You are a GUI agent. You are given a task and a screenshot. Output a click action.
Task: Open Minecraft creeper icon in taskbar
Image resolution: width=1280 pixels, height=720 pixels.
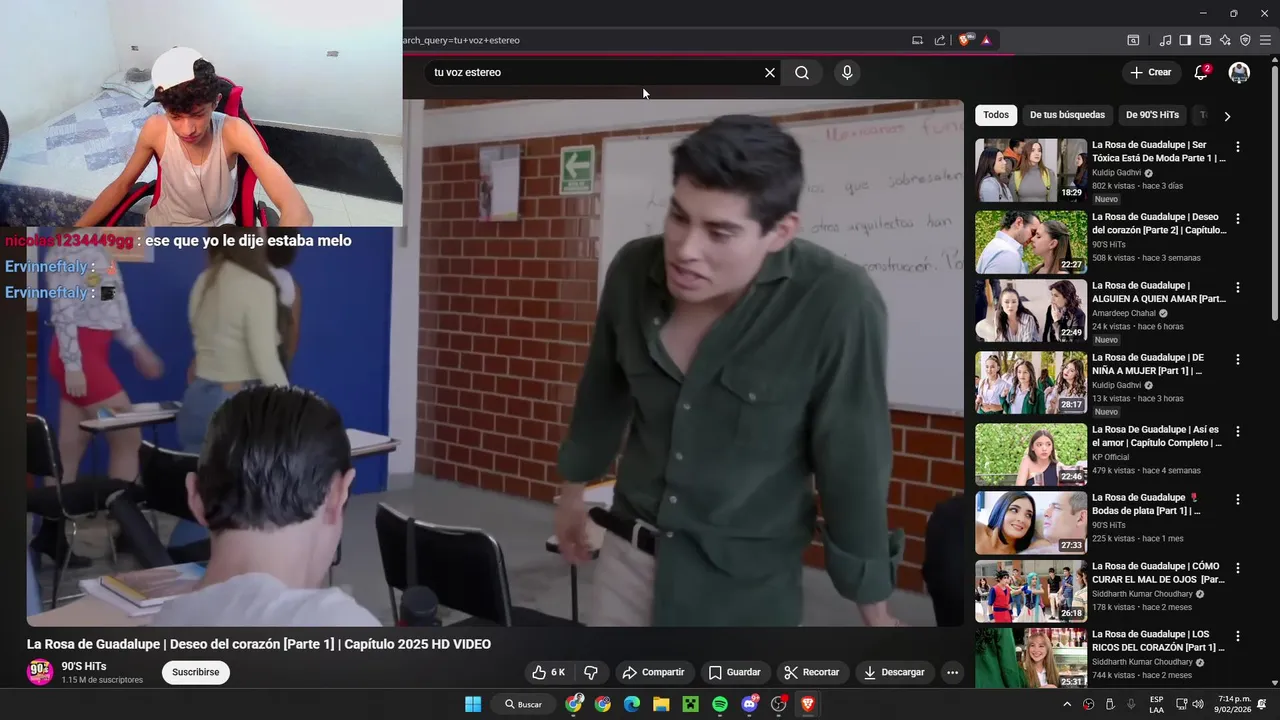pos(690,704)
